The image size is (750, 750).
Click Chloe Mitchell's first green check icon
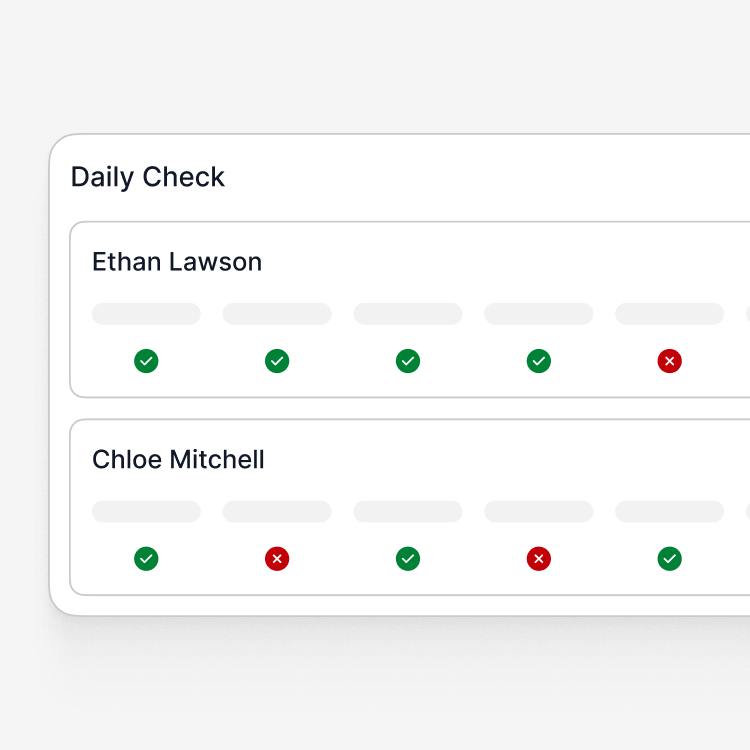coord(146,559)
